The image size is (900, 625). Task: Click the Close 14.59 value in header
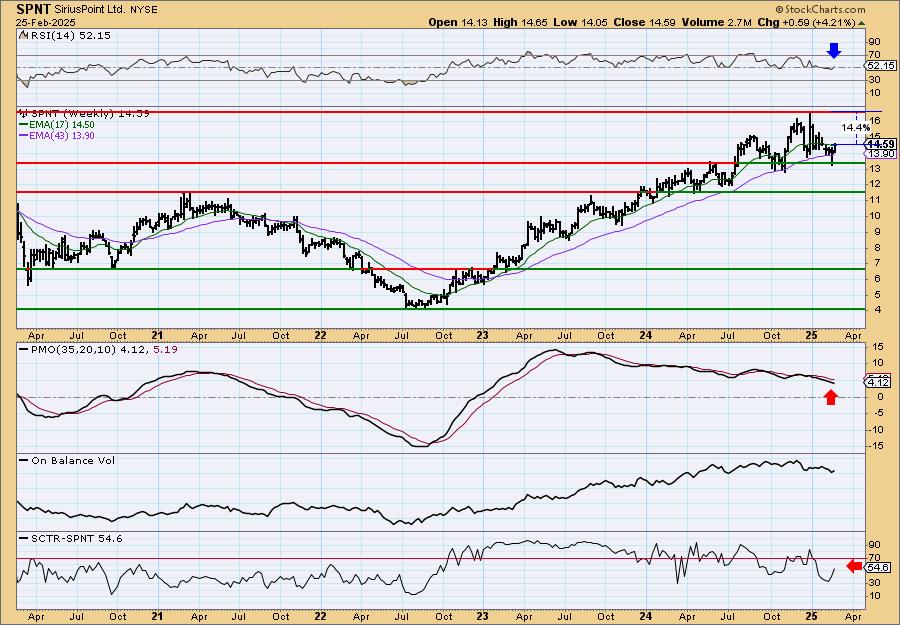644,22
